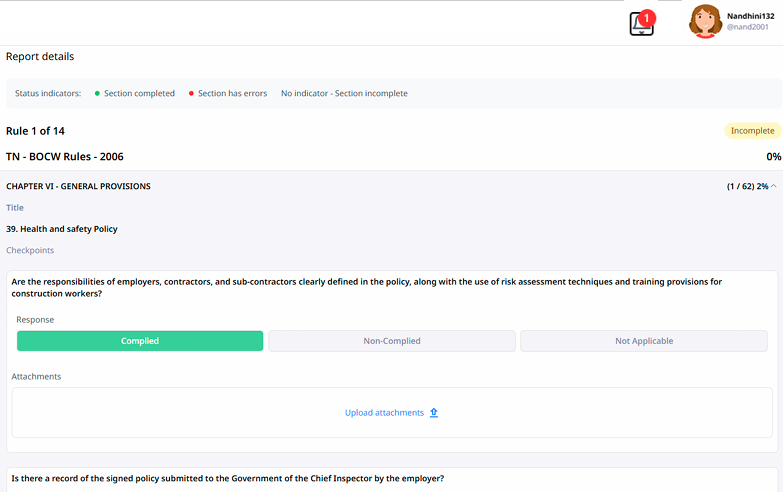
Task: Click the Rule 1 of 14 heading
Action: click(35, 131)
